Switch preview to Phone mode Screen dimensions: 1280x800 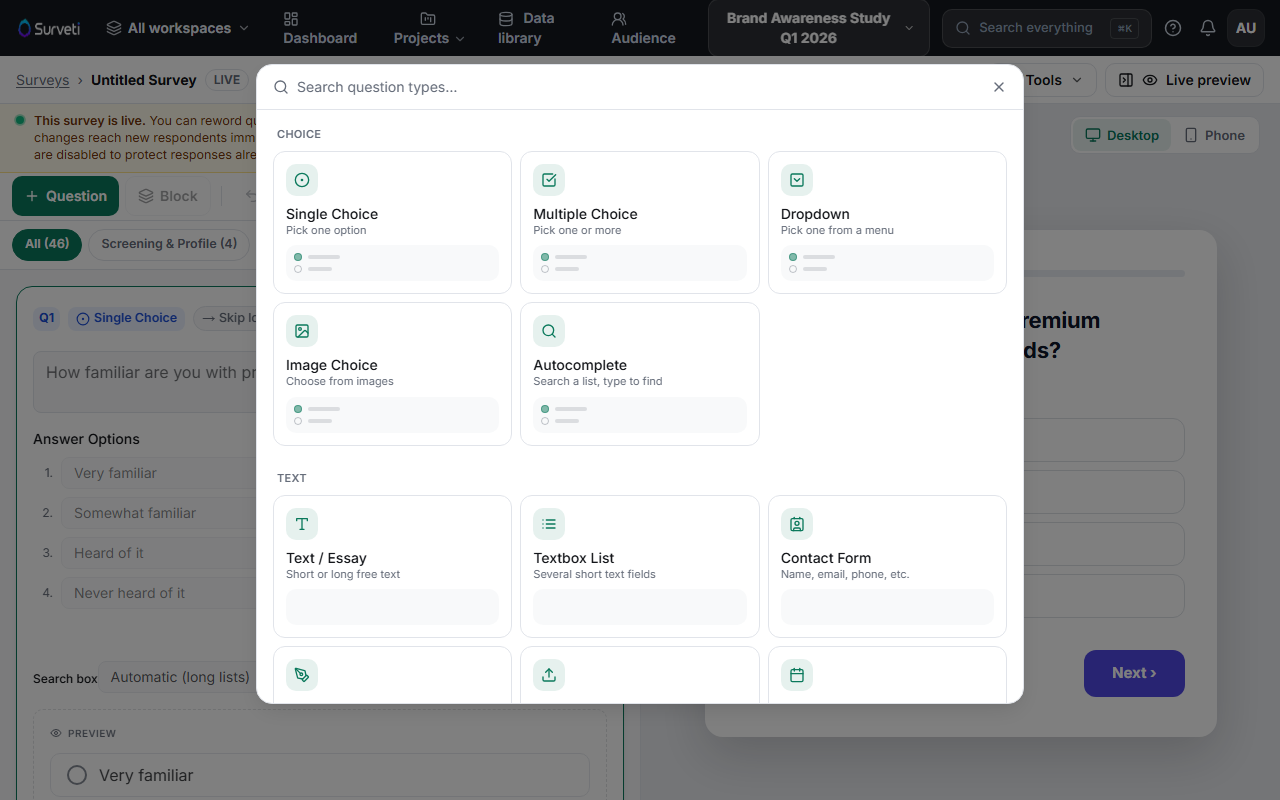tap(1215, 135)
